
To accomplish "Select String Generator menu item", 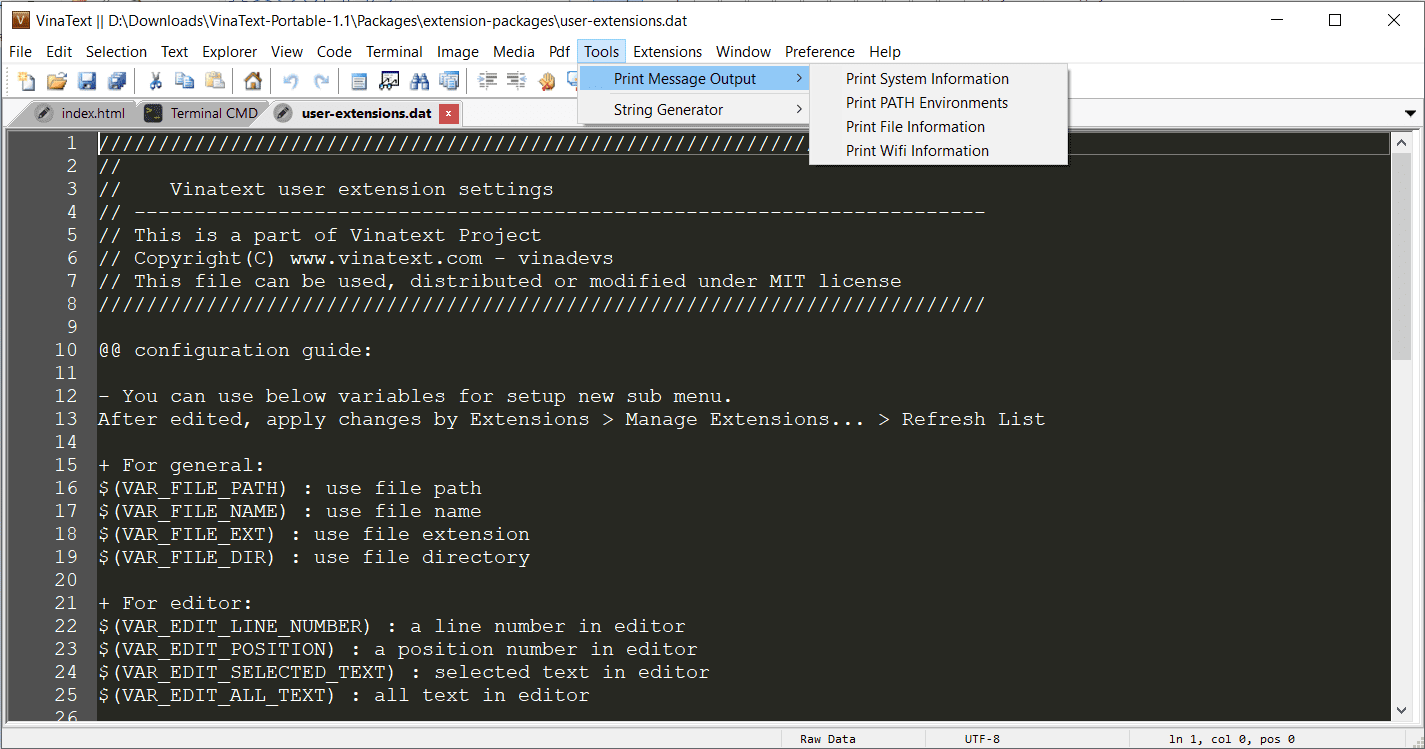I will click(x=694, y=110).
